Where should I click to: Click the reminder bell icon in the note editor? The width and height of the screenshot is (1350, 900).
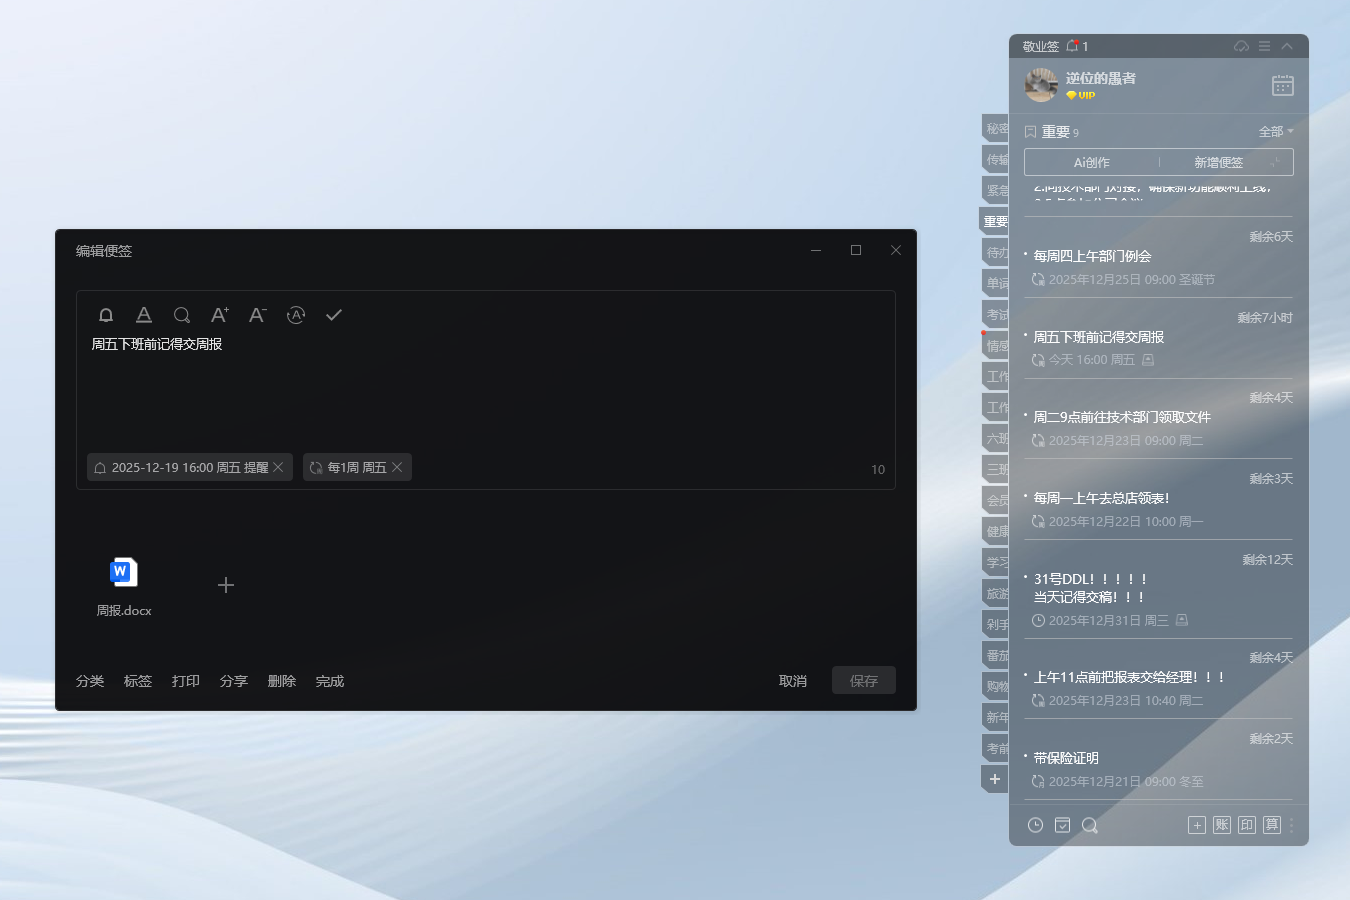[105, 315]
